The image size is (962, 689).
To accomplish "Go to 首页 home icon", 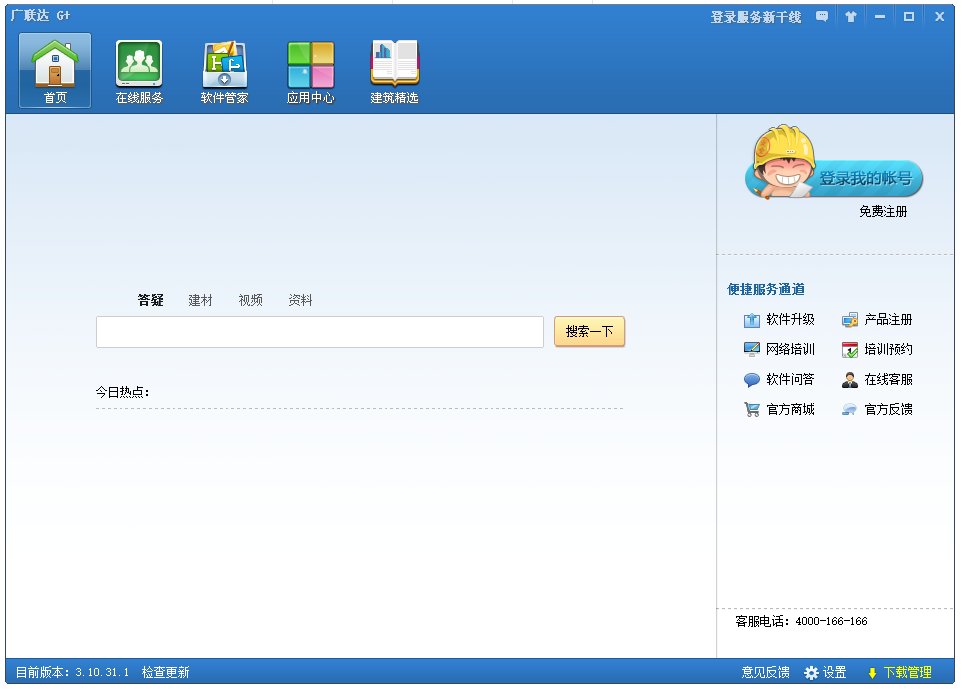I will coord(55,71).
